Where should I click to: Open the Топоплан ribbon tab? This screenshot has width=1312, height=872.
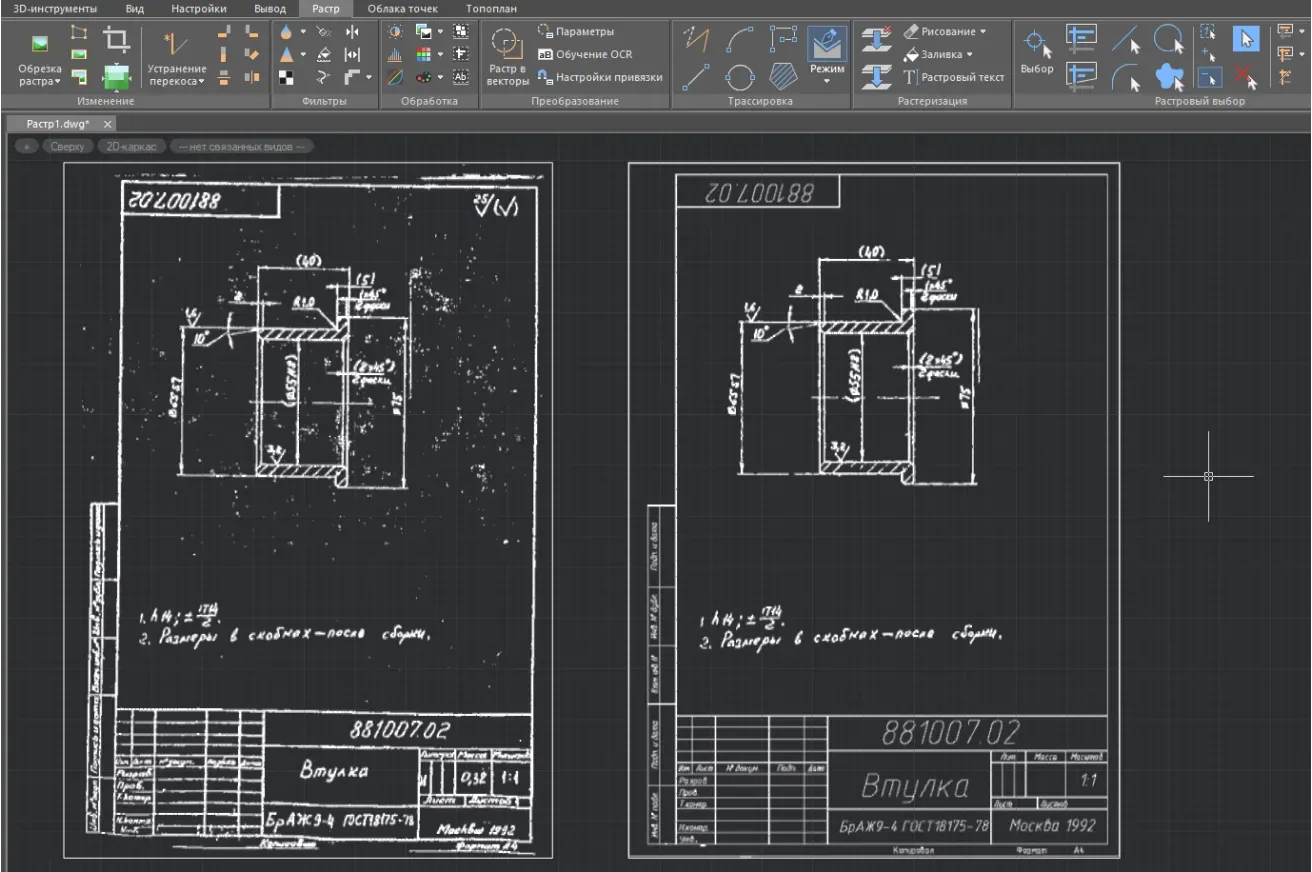[491, 8]
